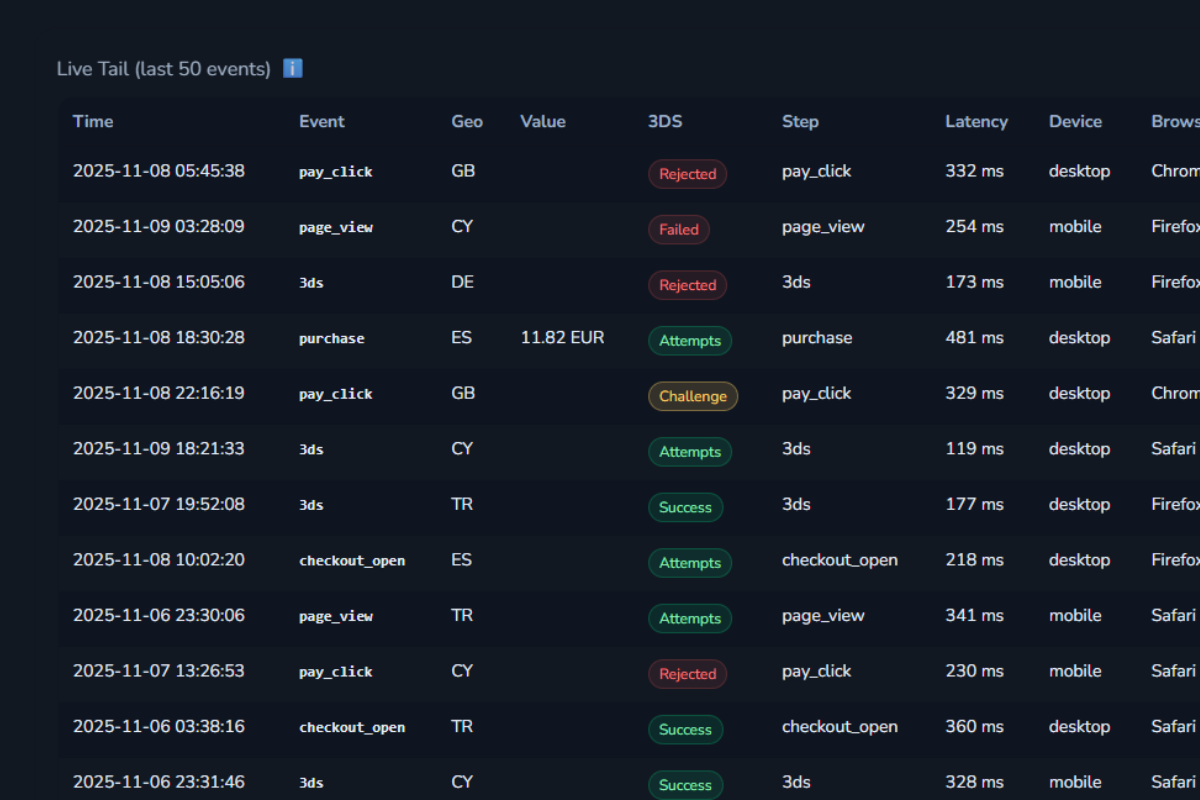Viewport: 1200px width, 800px height.
Task: Click the Rejected badge on the pay_click row
Action: click(x=687, y=173)
